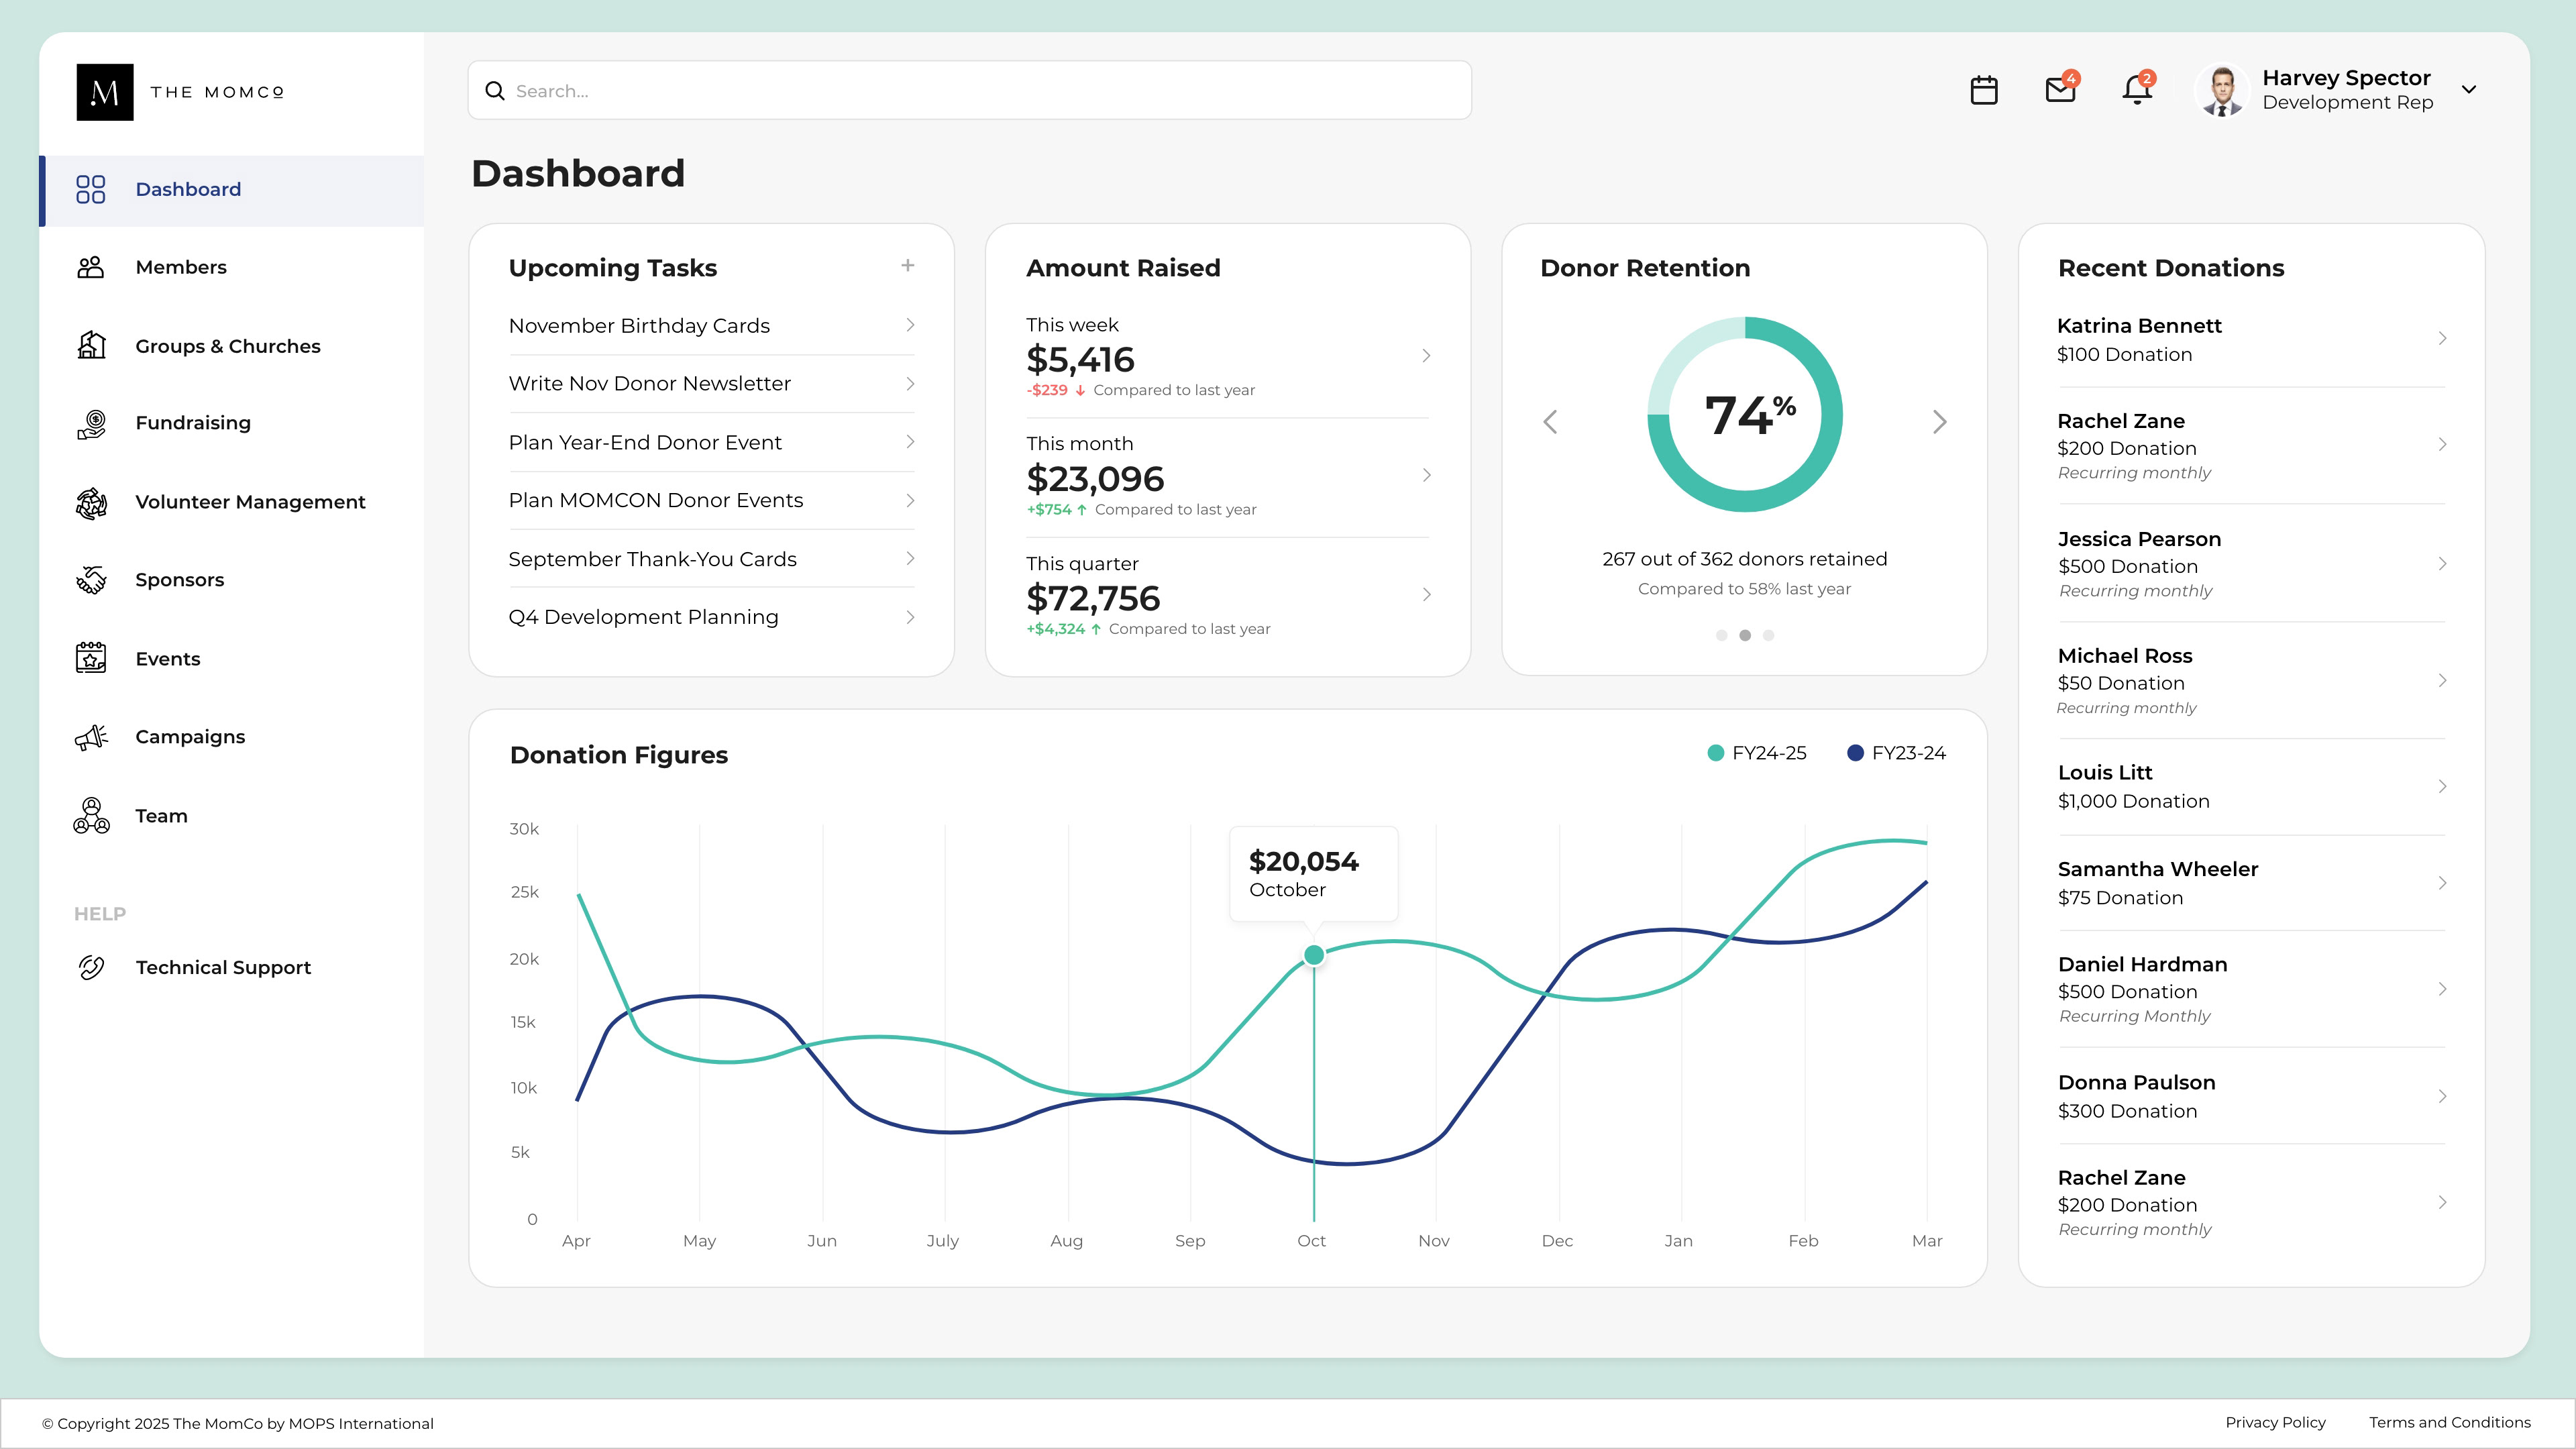Viewport: 2576px width, 1449px height.
Task: Click the notifications bell icon
Action: pyautogui.click(x=2137, y=90)
